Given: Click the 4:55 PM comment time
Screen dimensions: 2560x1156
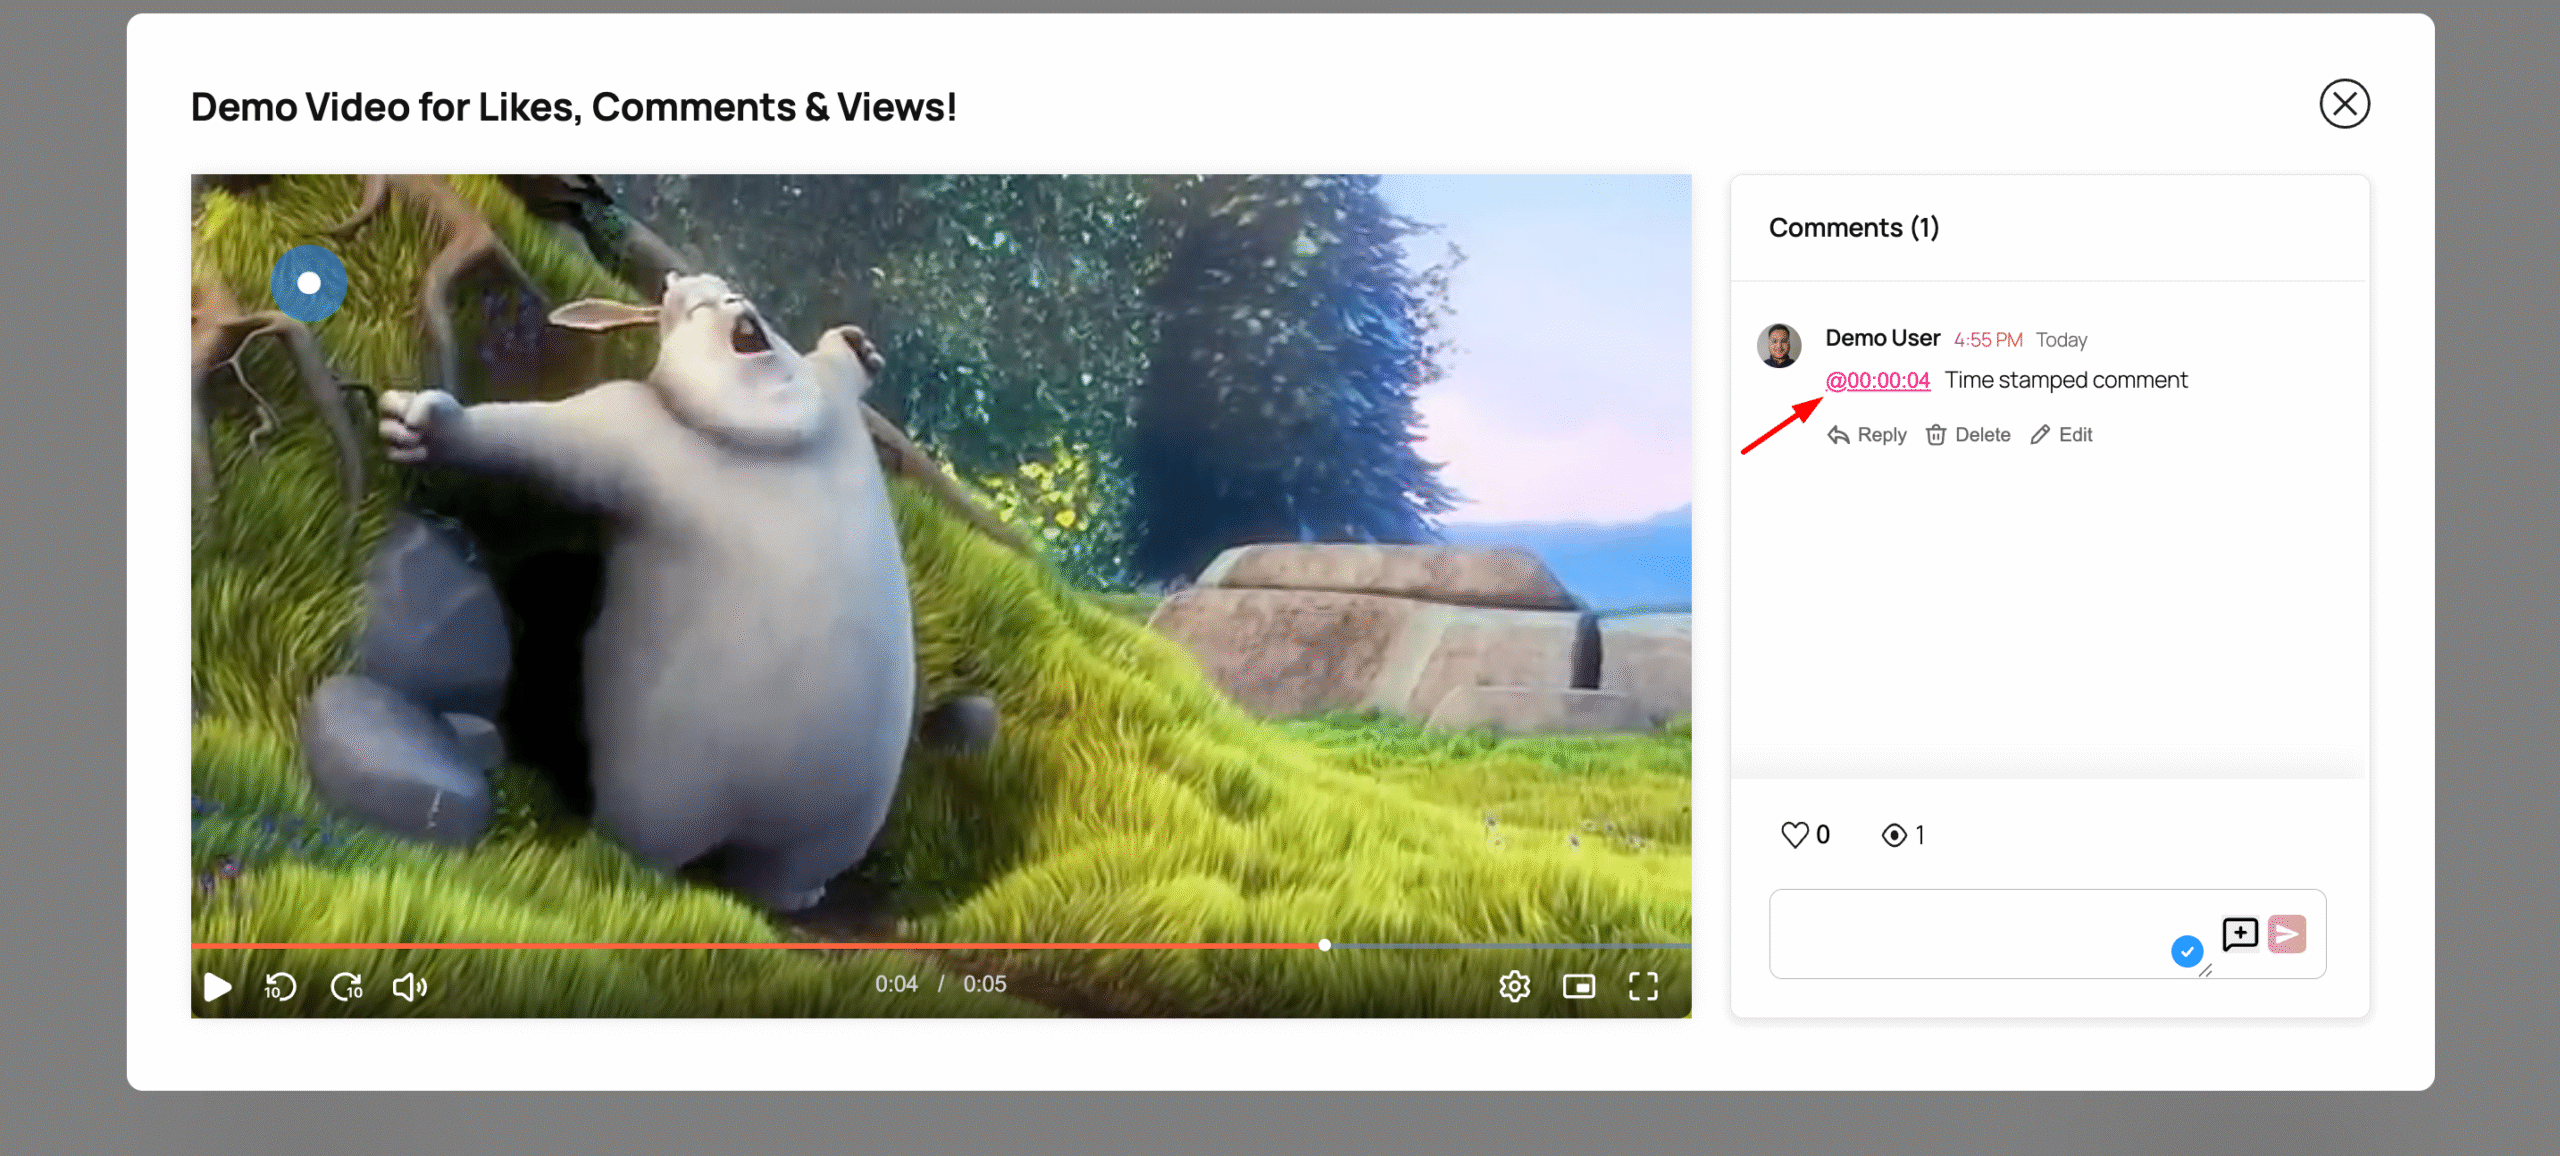Looking at the screenshot, I should 1988,340.
